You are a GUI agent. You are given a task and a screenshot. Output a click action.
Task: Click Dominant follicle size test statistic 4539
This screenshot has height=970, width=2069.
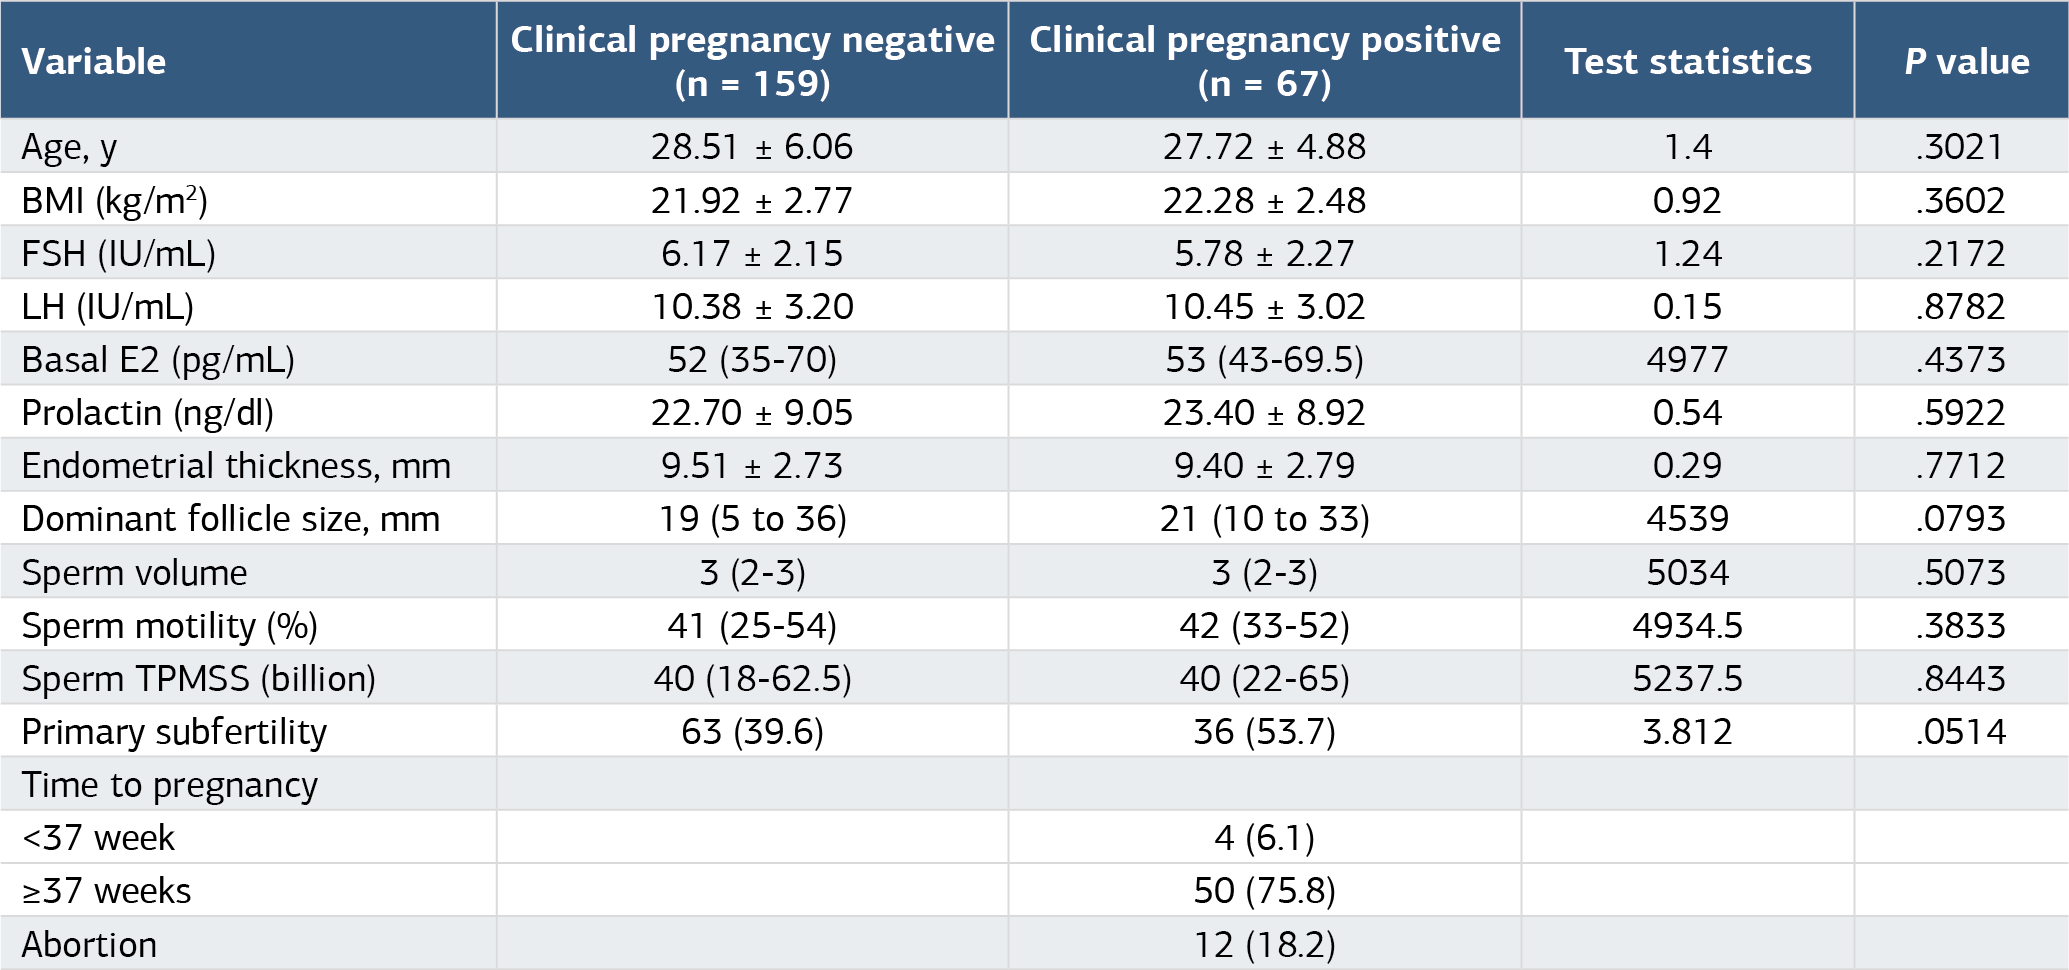pyautogui.click(x=1688, y=519)
